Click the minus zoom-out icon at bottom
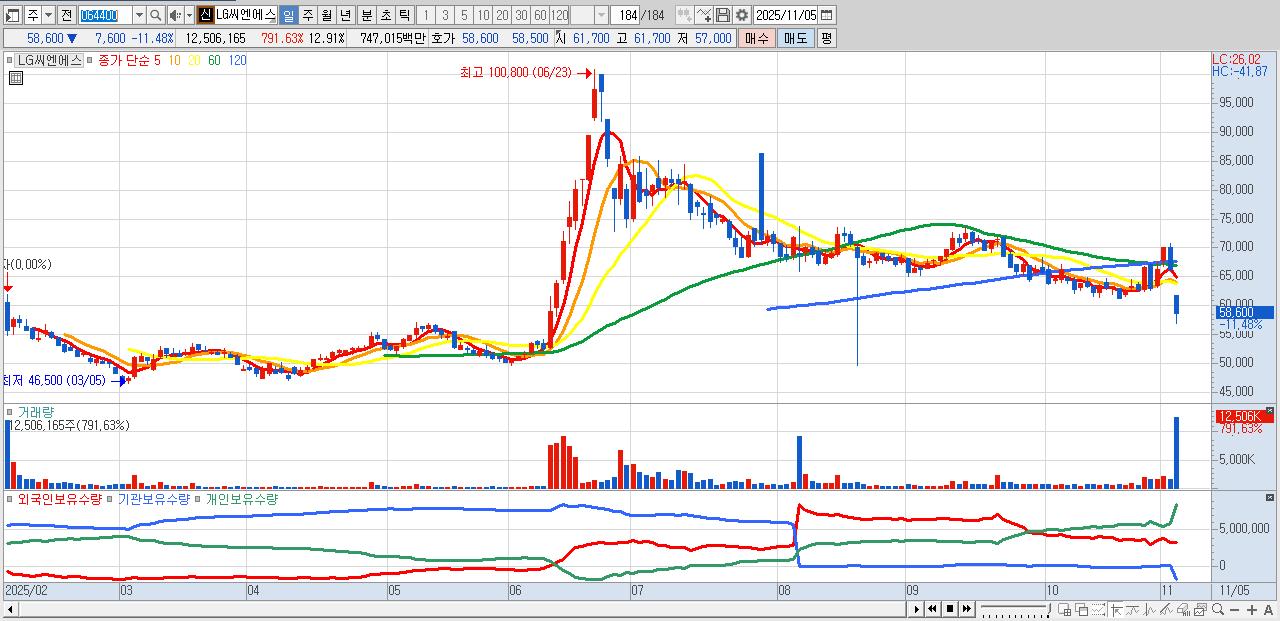Image resolution: width=1280 pixels, height=621 pixels. 1235,610
